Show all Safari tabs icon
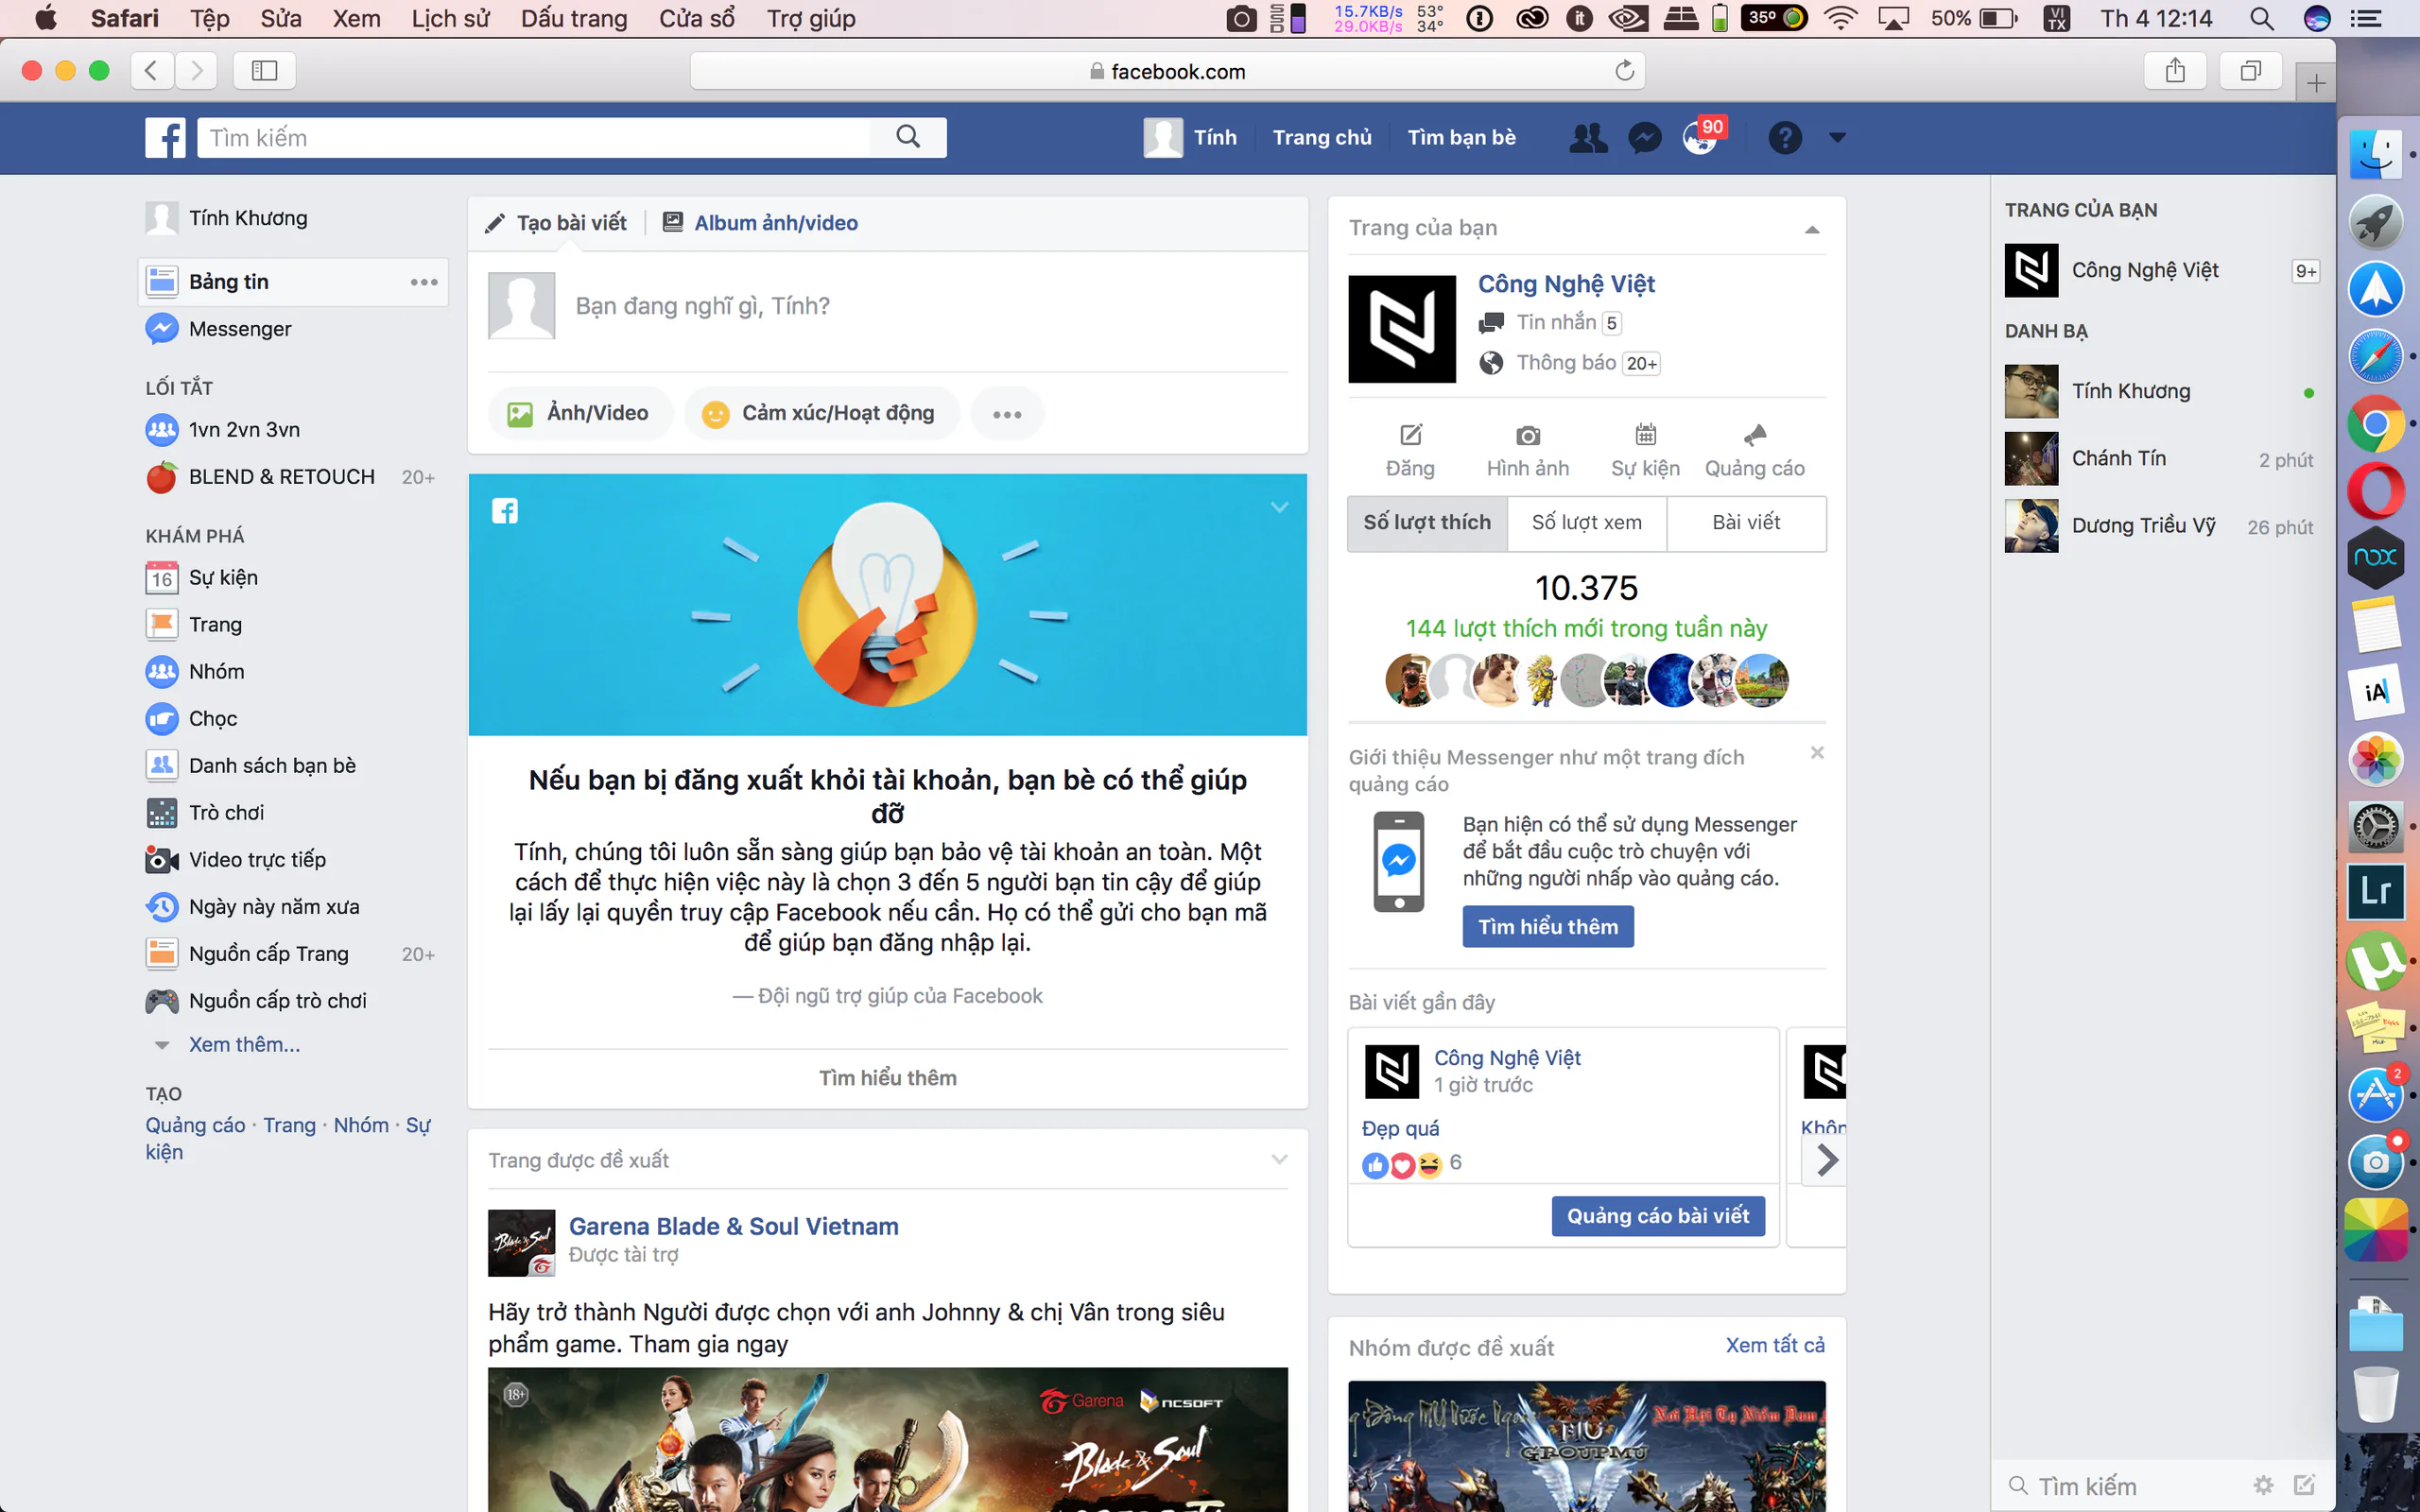The width and height of the screenshot is (2420, 1512). click(x=2250, y=71)
